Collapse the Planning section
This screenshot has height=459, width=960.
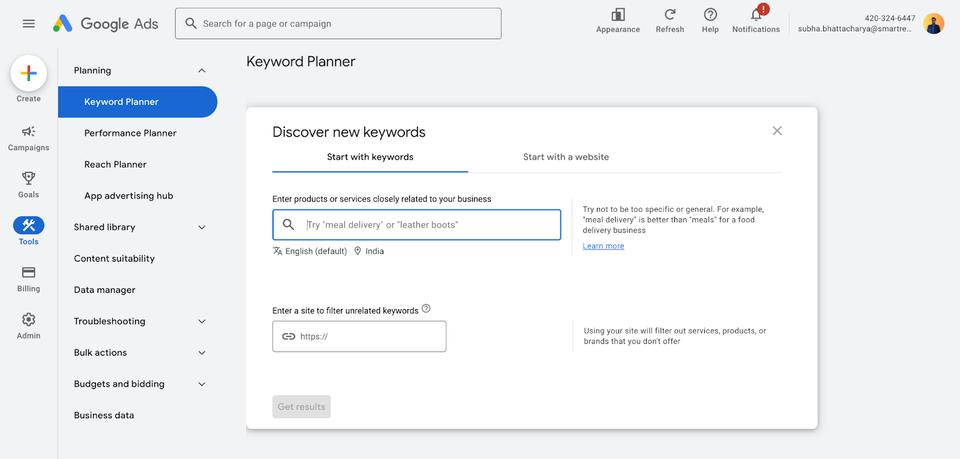(x=202, y=71)
